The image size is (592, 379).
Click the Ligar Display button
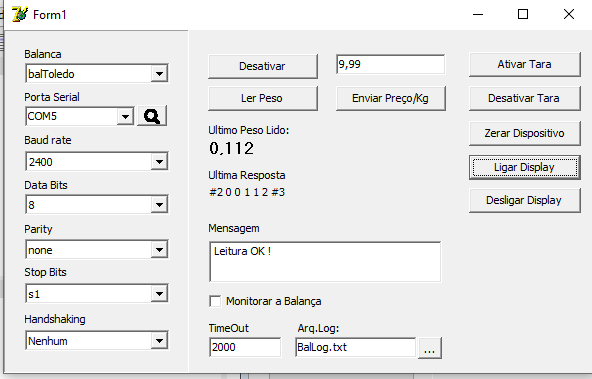tap(525, 167)
